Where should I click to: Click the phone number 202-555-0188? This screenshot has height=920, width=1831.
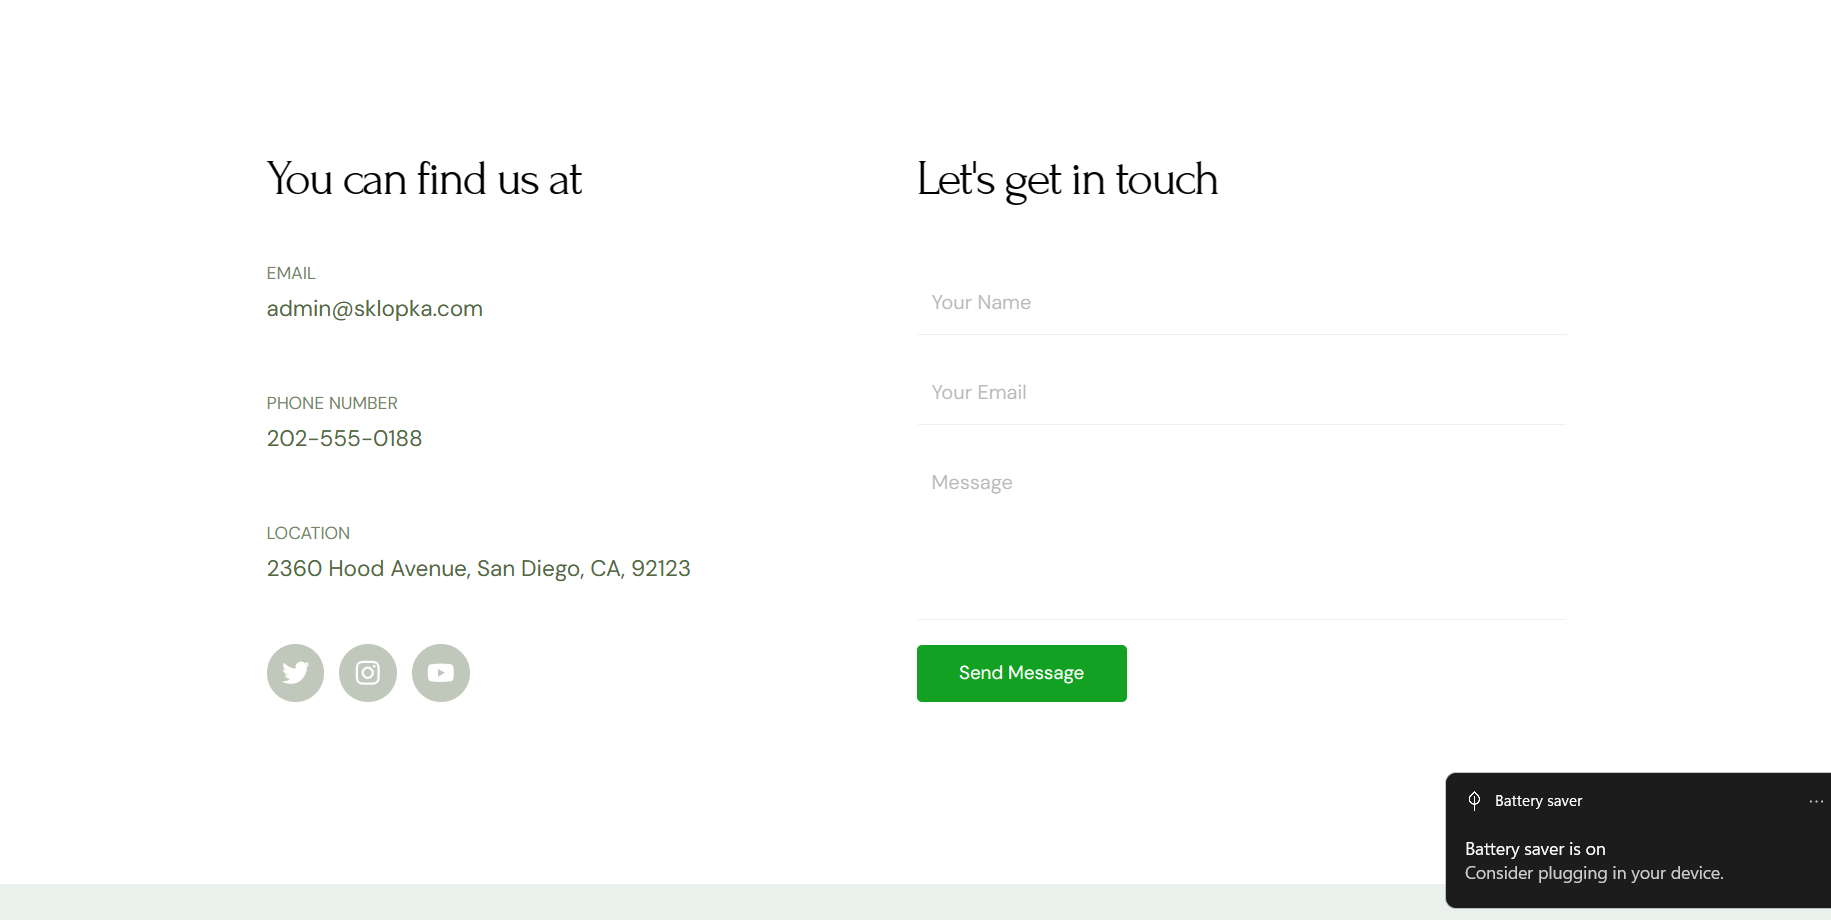click(344, 439)
